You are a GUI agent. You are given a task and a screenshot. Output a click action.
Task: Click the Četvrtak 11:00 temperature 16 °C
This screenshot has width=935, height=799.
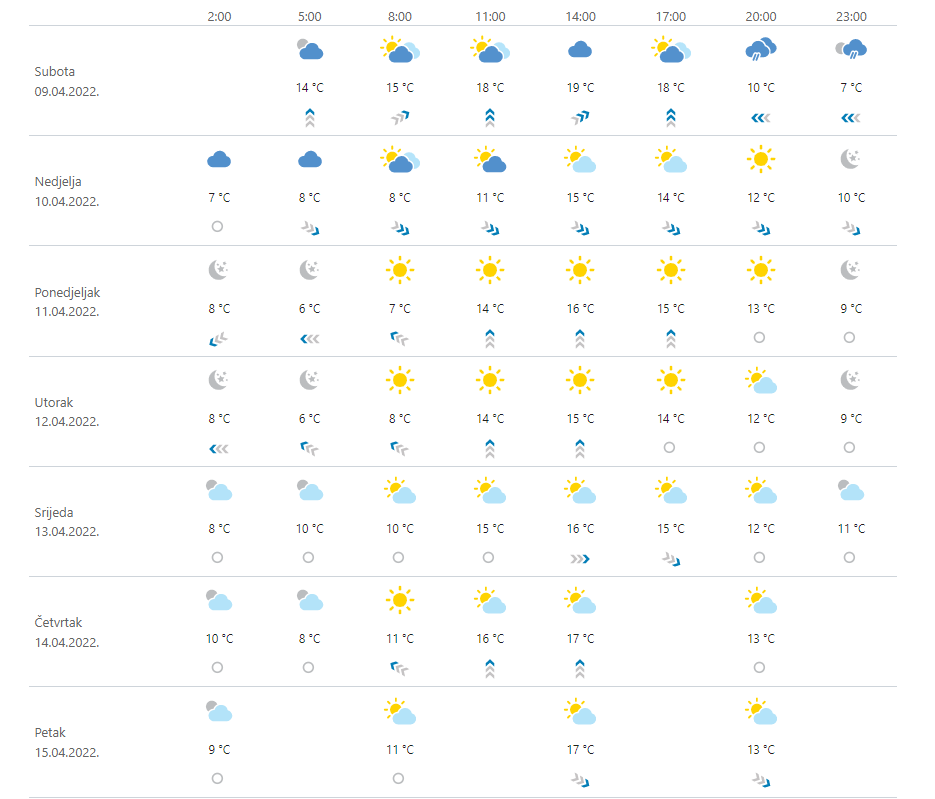pos(490,638)
